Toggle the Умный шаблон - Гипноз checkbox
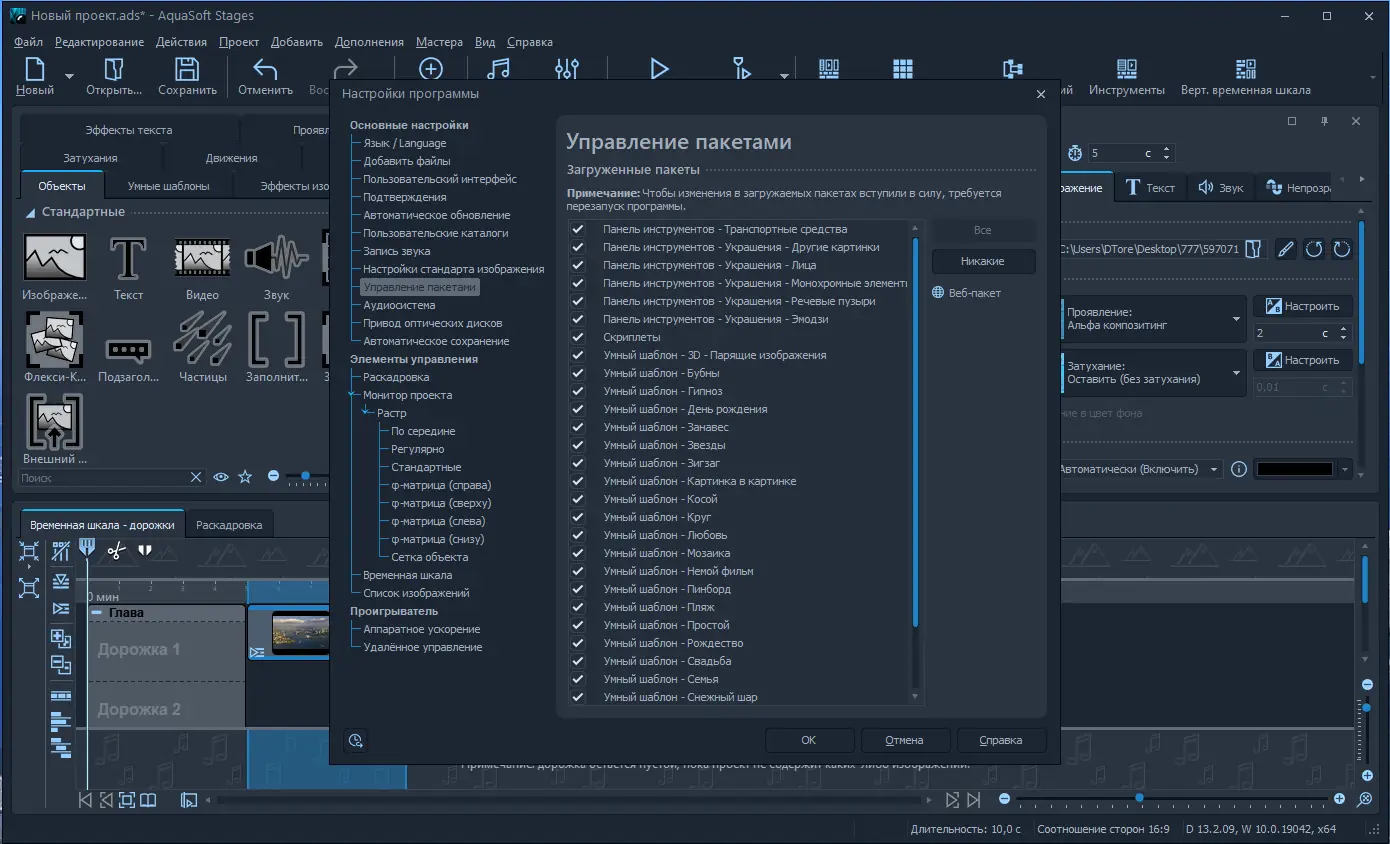This screenshot has height=844, width=1390. 578,391
